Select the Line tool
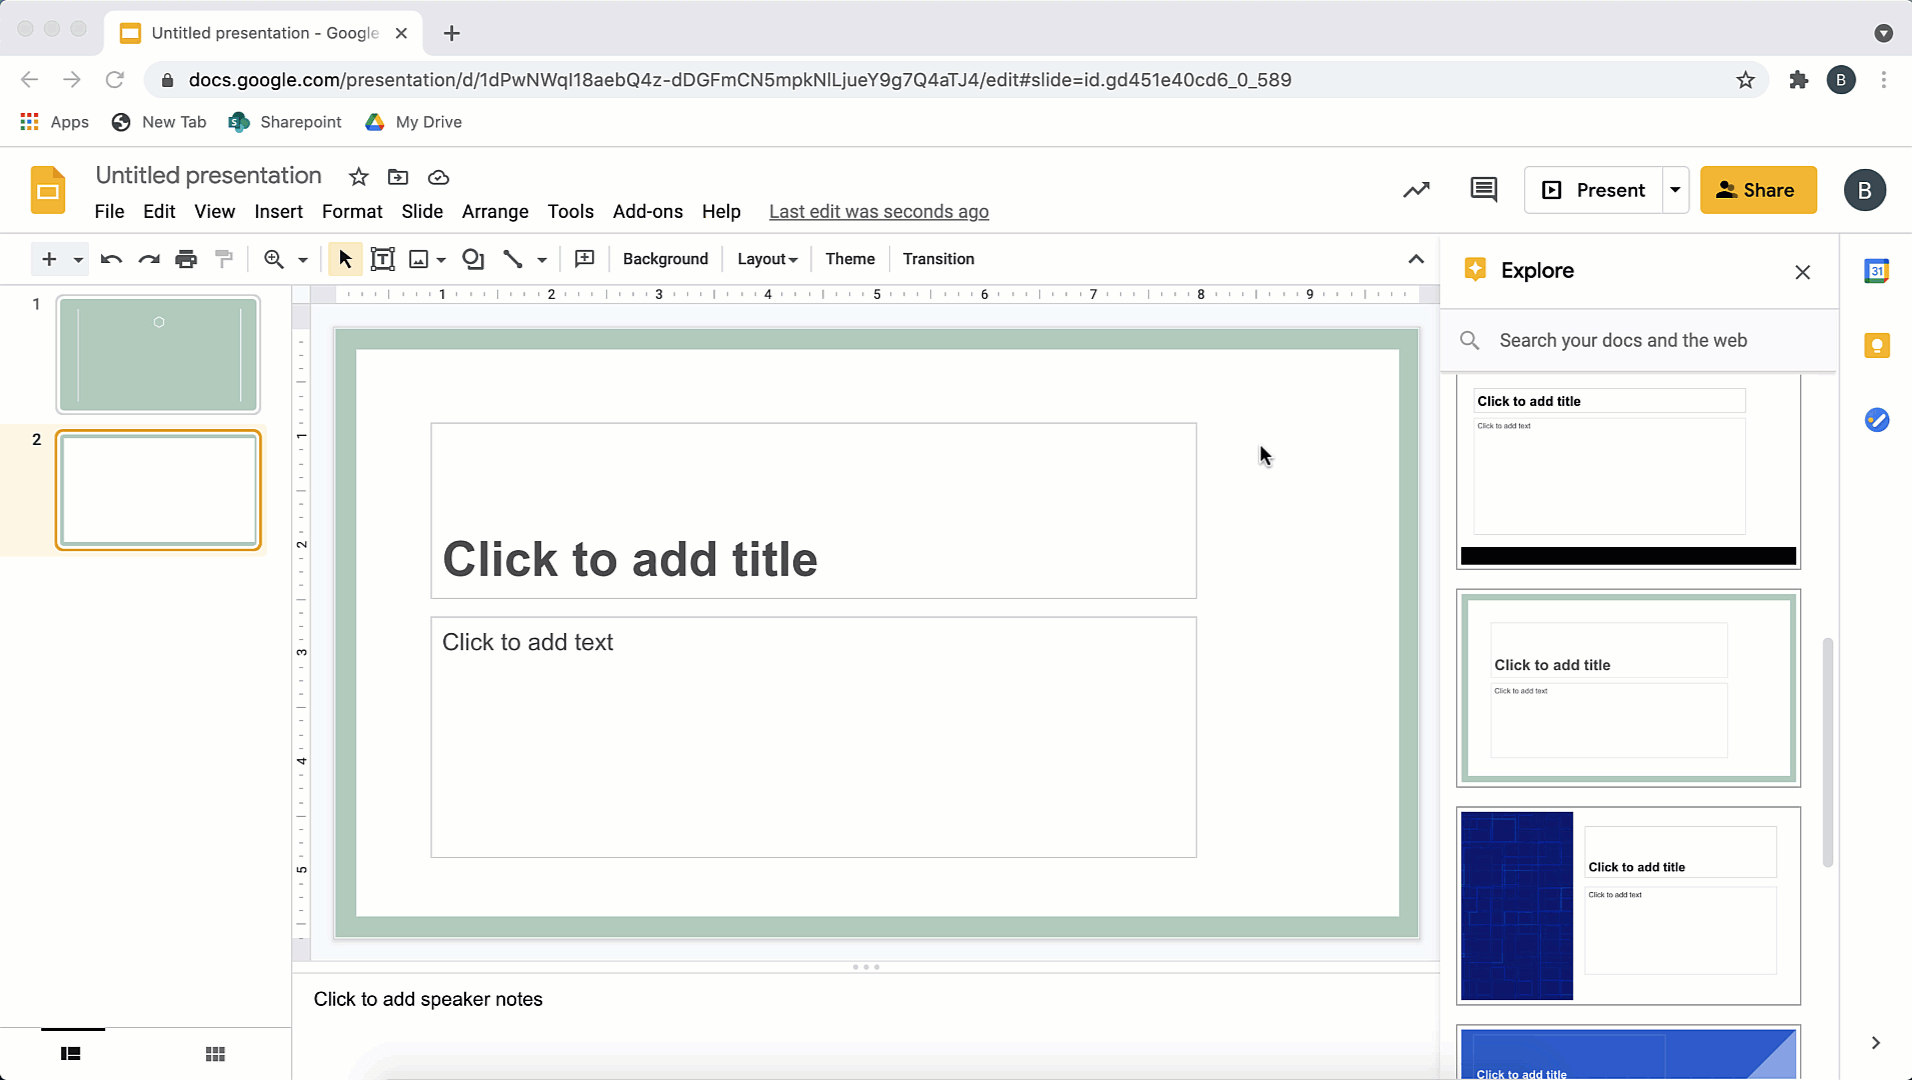 tap(513, 259)
